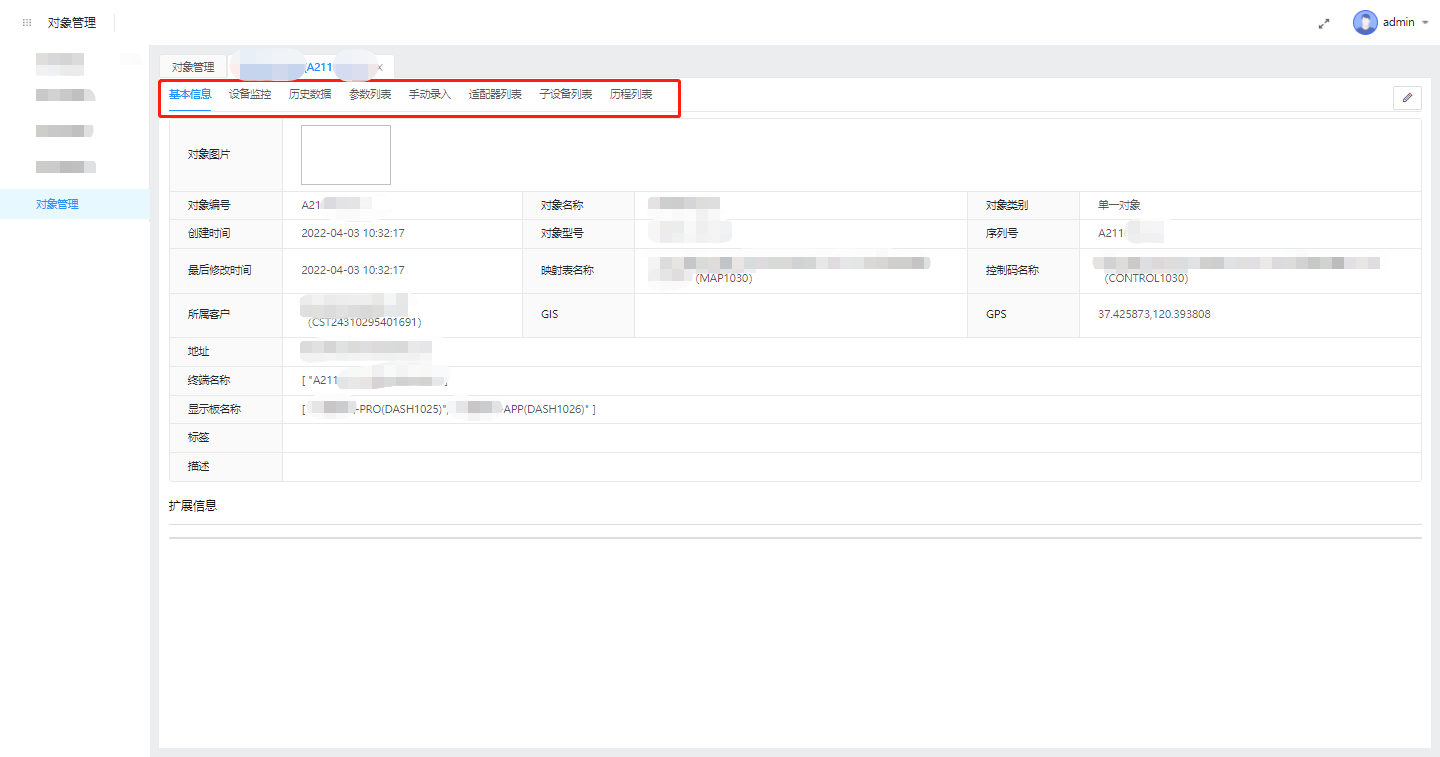Click the pencil edit icon button
The height and width of the screenshot is (757, 1440).
[1407, 97]
